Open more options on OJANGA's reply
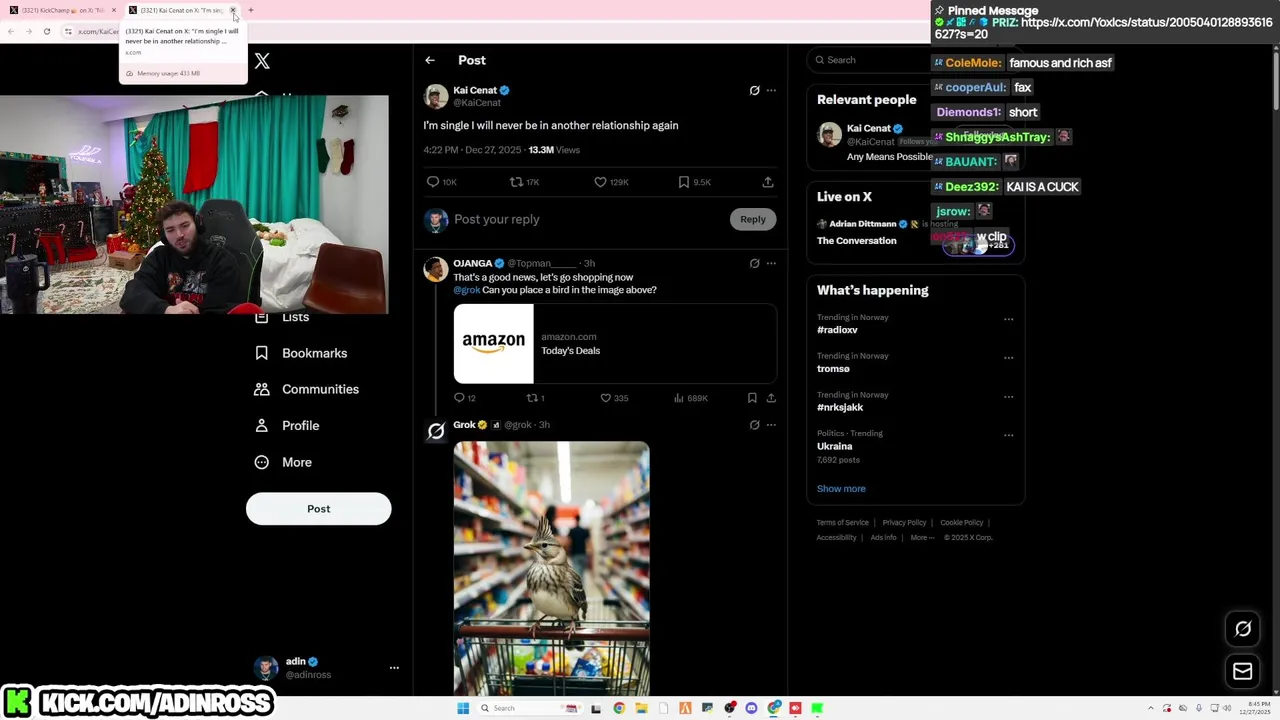This screenshot has height=720, width=1280. pyautogui.click(x=771, y=263)
